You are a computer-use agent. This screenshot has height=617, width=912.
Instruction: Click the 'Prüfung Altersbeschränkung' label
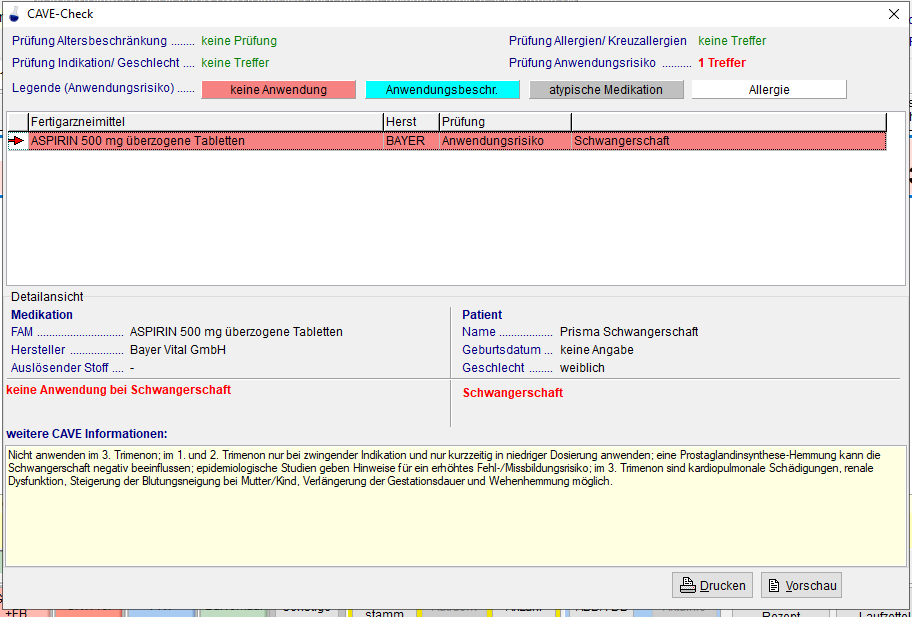pos(90,41)
